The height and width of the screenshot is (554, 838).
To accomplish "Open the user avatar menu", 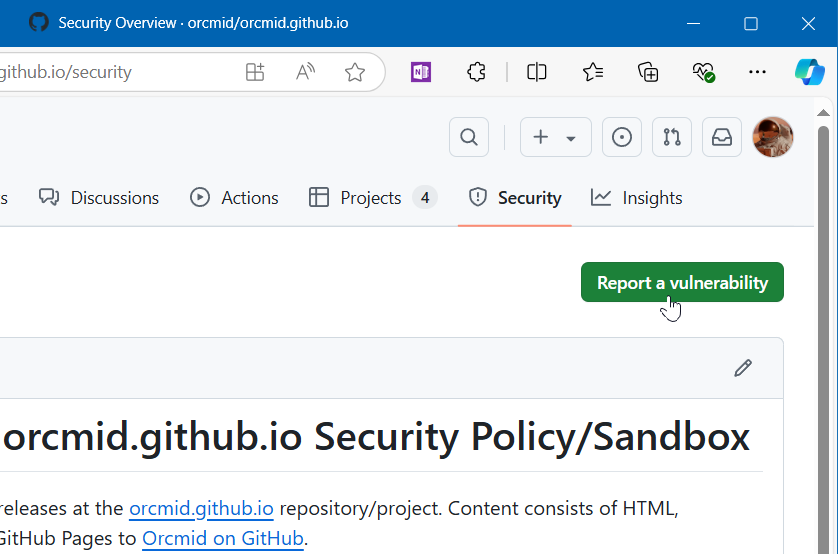I will (x=773, y=137).
